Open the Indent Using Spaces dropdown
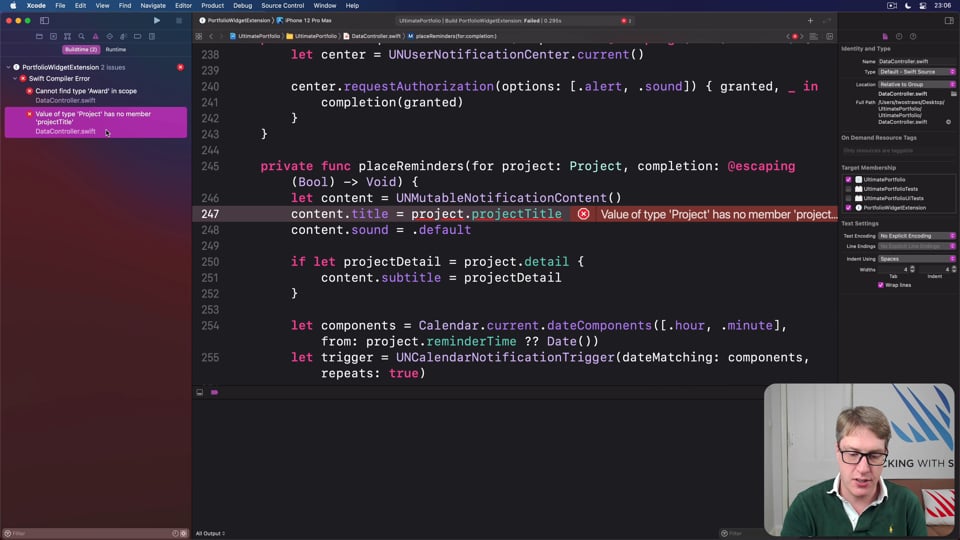 click(x=917, y=258)
